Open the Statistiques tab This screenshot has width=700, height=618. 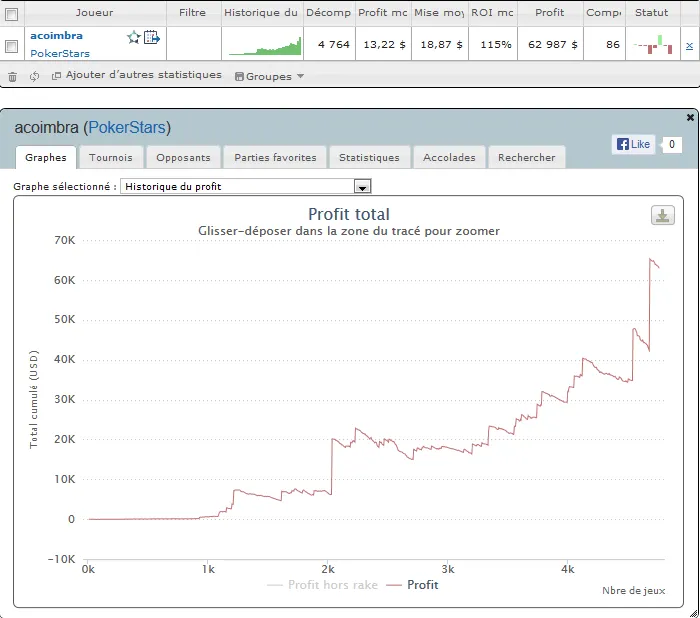tap(369, 158)
